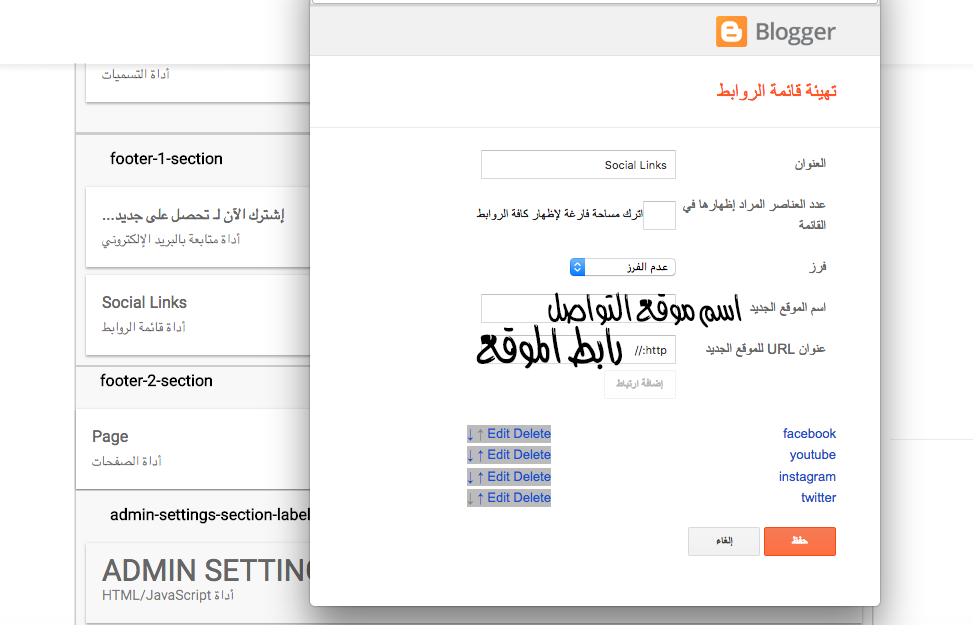Click the title field containing Social Links
The height and width of the screenshot is (625, 973).
tap(578, 164)
